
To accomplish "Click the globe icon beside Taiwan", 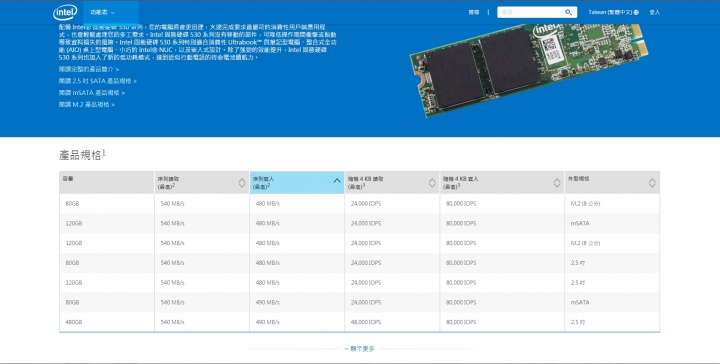I will coord(636,12).
